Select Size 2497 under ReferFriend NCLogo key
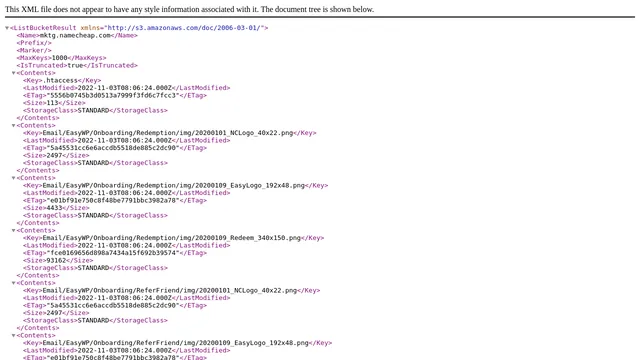The height and width of the screenshot is (360, 640). click(x=54, y=313)
